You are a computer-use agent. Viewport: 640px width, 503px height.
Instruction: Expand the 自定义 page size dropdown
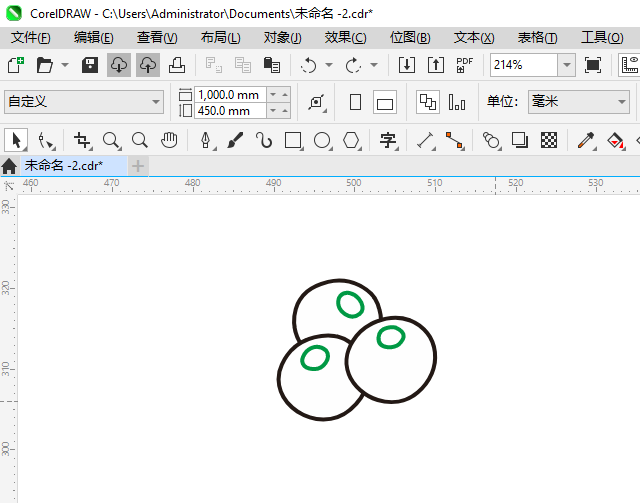point(156,102)
